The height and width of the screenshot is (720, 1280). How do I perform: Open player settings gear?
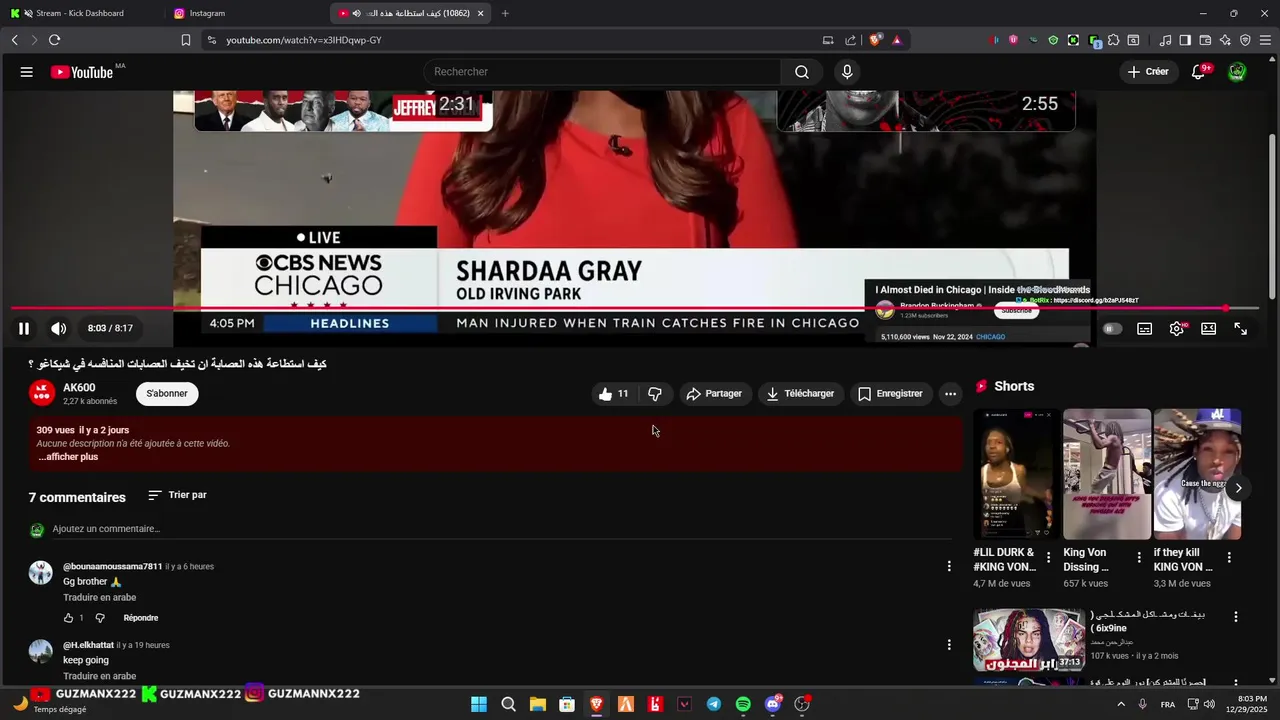coord(1177,329)
